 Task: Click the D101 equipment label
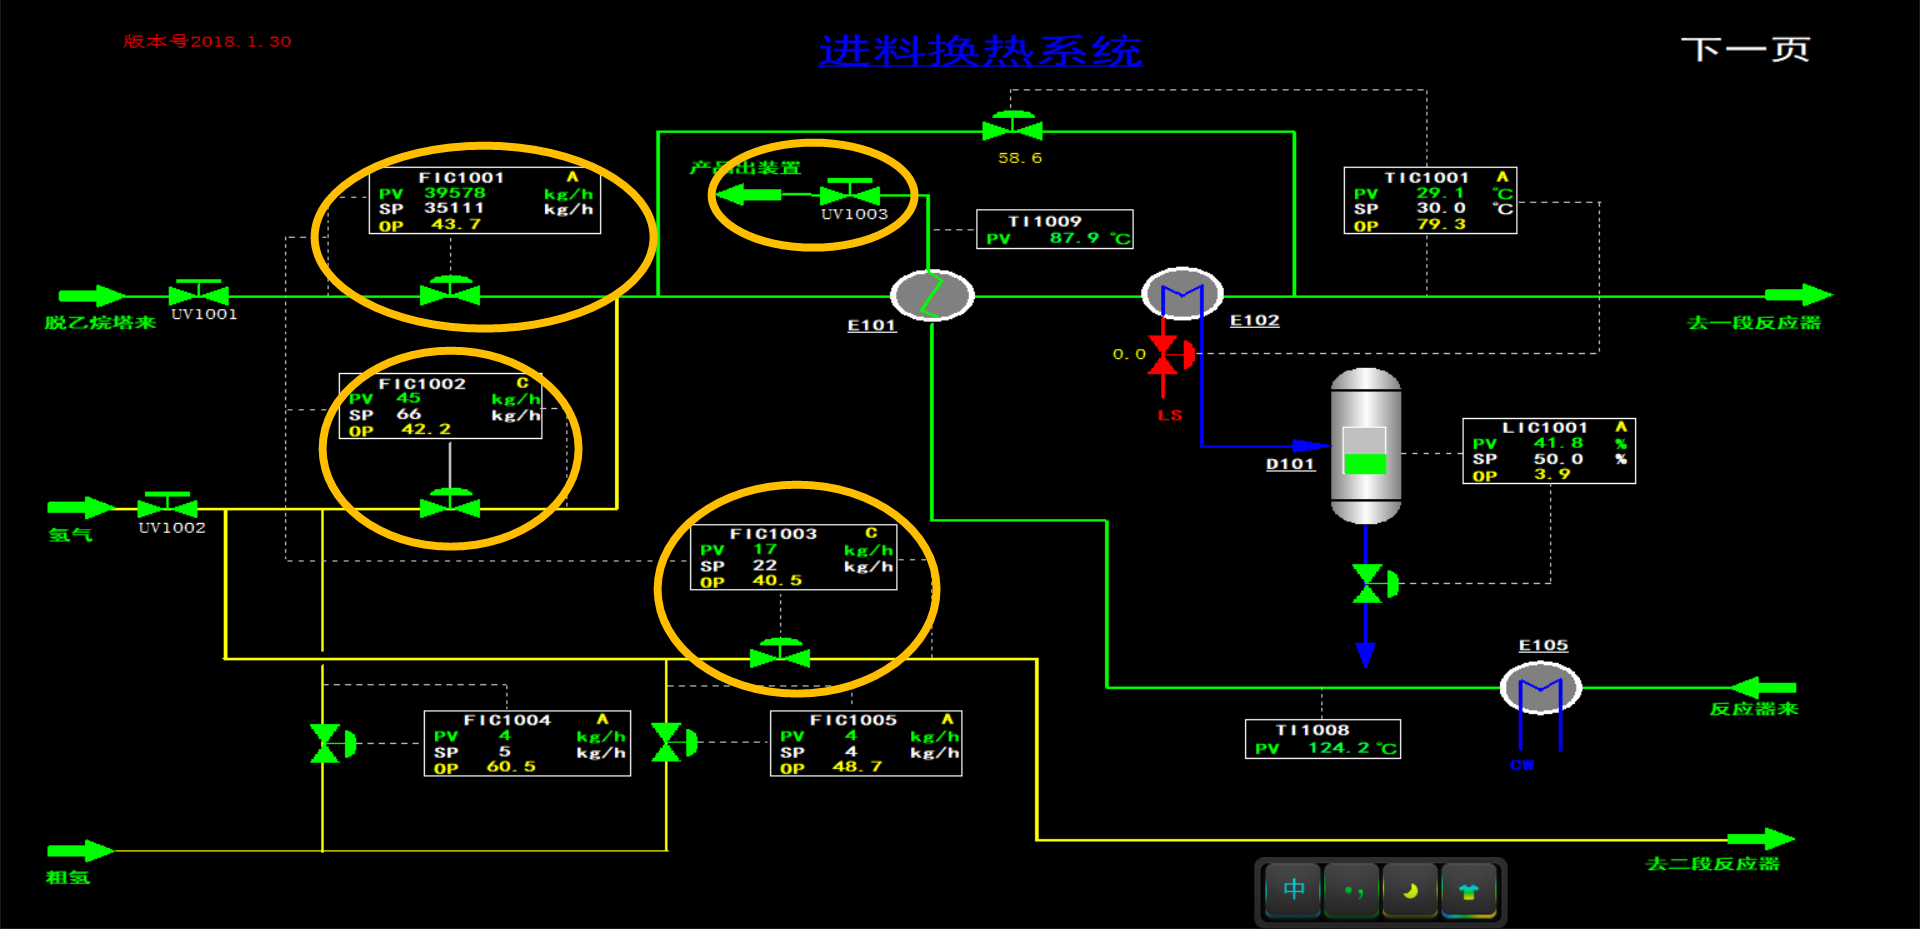(x=1290, y=464)
